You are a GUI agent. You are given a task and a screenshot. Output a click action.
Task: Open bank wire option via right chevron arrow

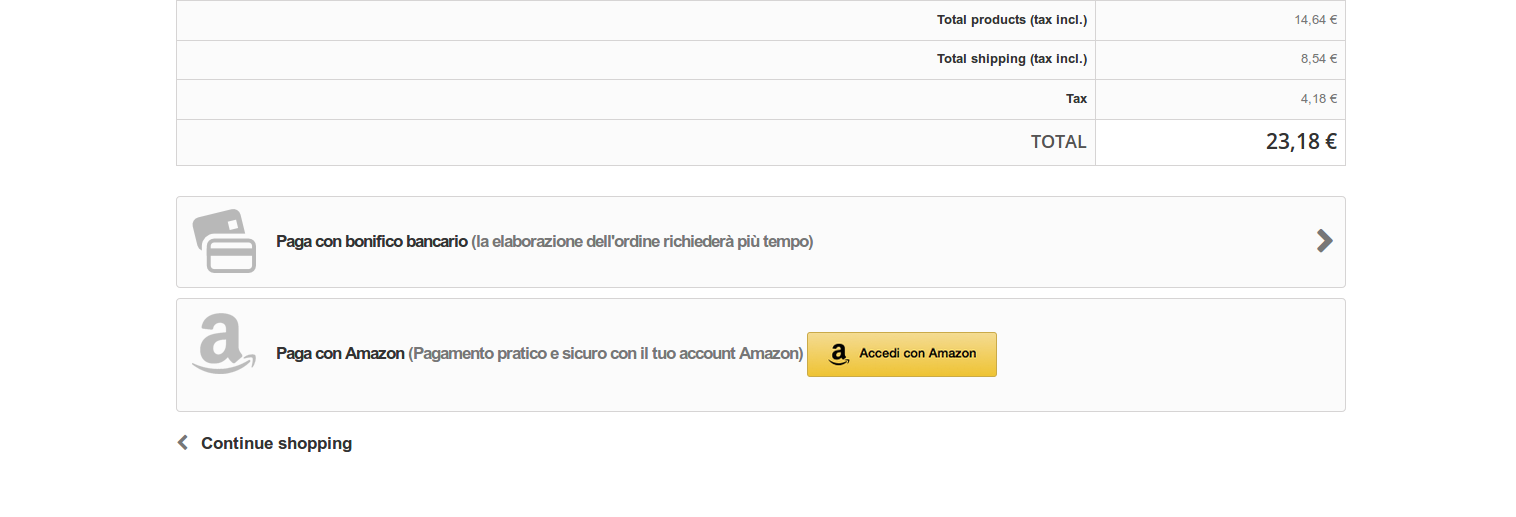pyautogui.click(x=1324, y=240)
